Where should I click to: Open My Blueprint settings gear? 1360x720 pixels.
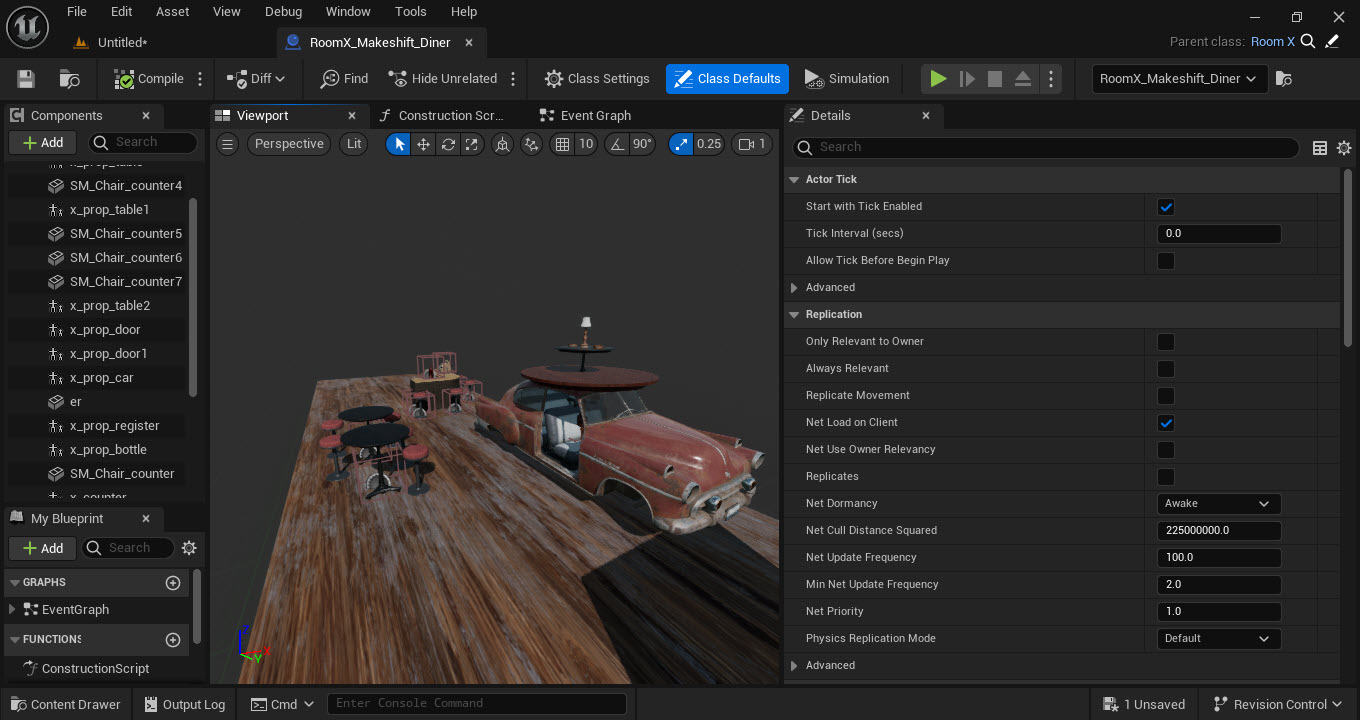click(x=189, y=548)
